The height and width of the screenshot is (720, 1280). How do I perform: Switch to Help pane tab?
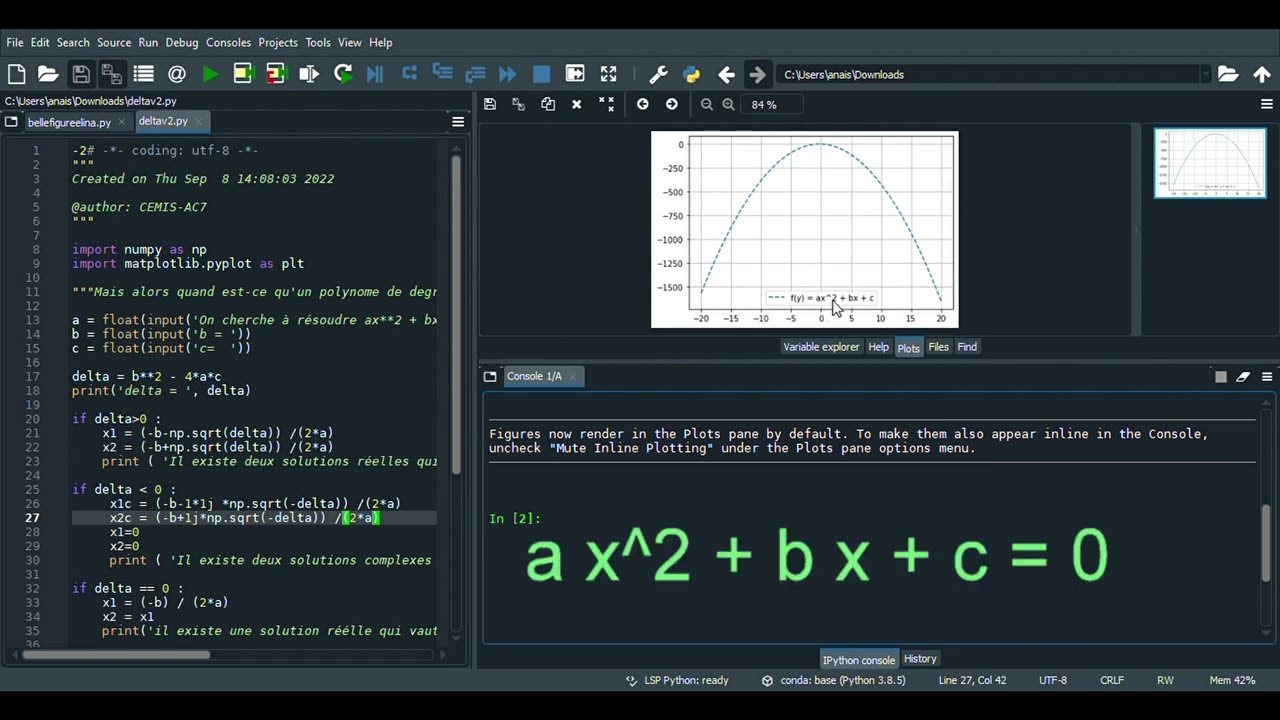(878, 347)
